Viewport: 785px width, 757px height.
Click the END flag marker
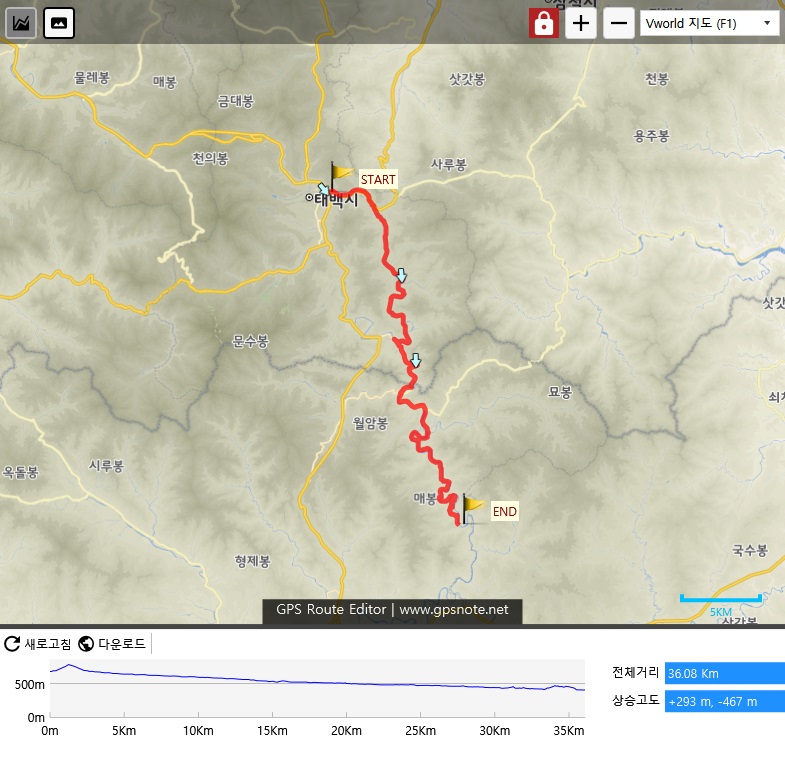[x=472, y=509]
